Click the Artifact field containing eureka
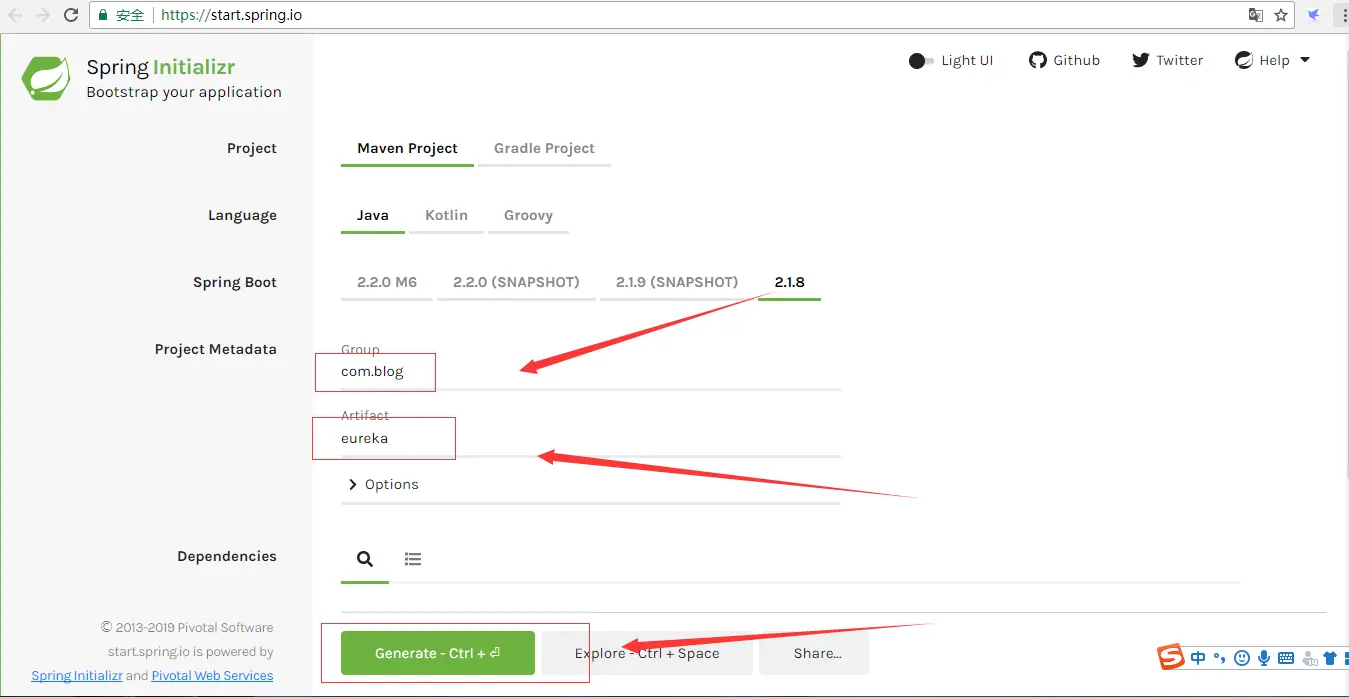 [590, 438]
